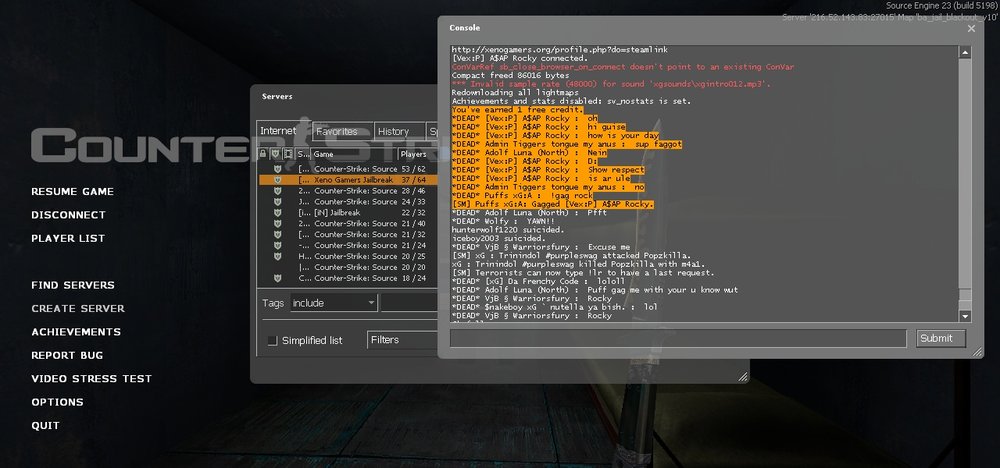Image resolution: width=1000 pixels, height=468 pixels.
Task: Click the VAC shield icon on the 18 / 24 row
Action: (277, 278)
